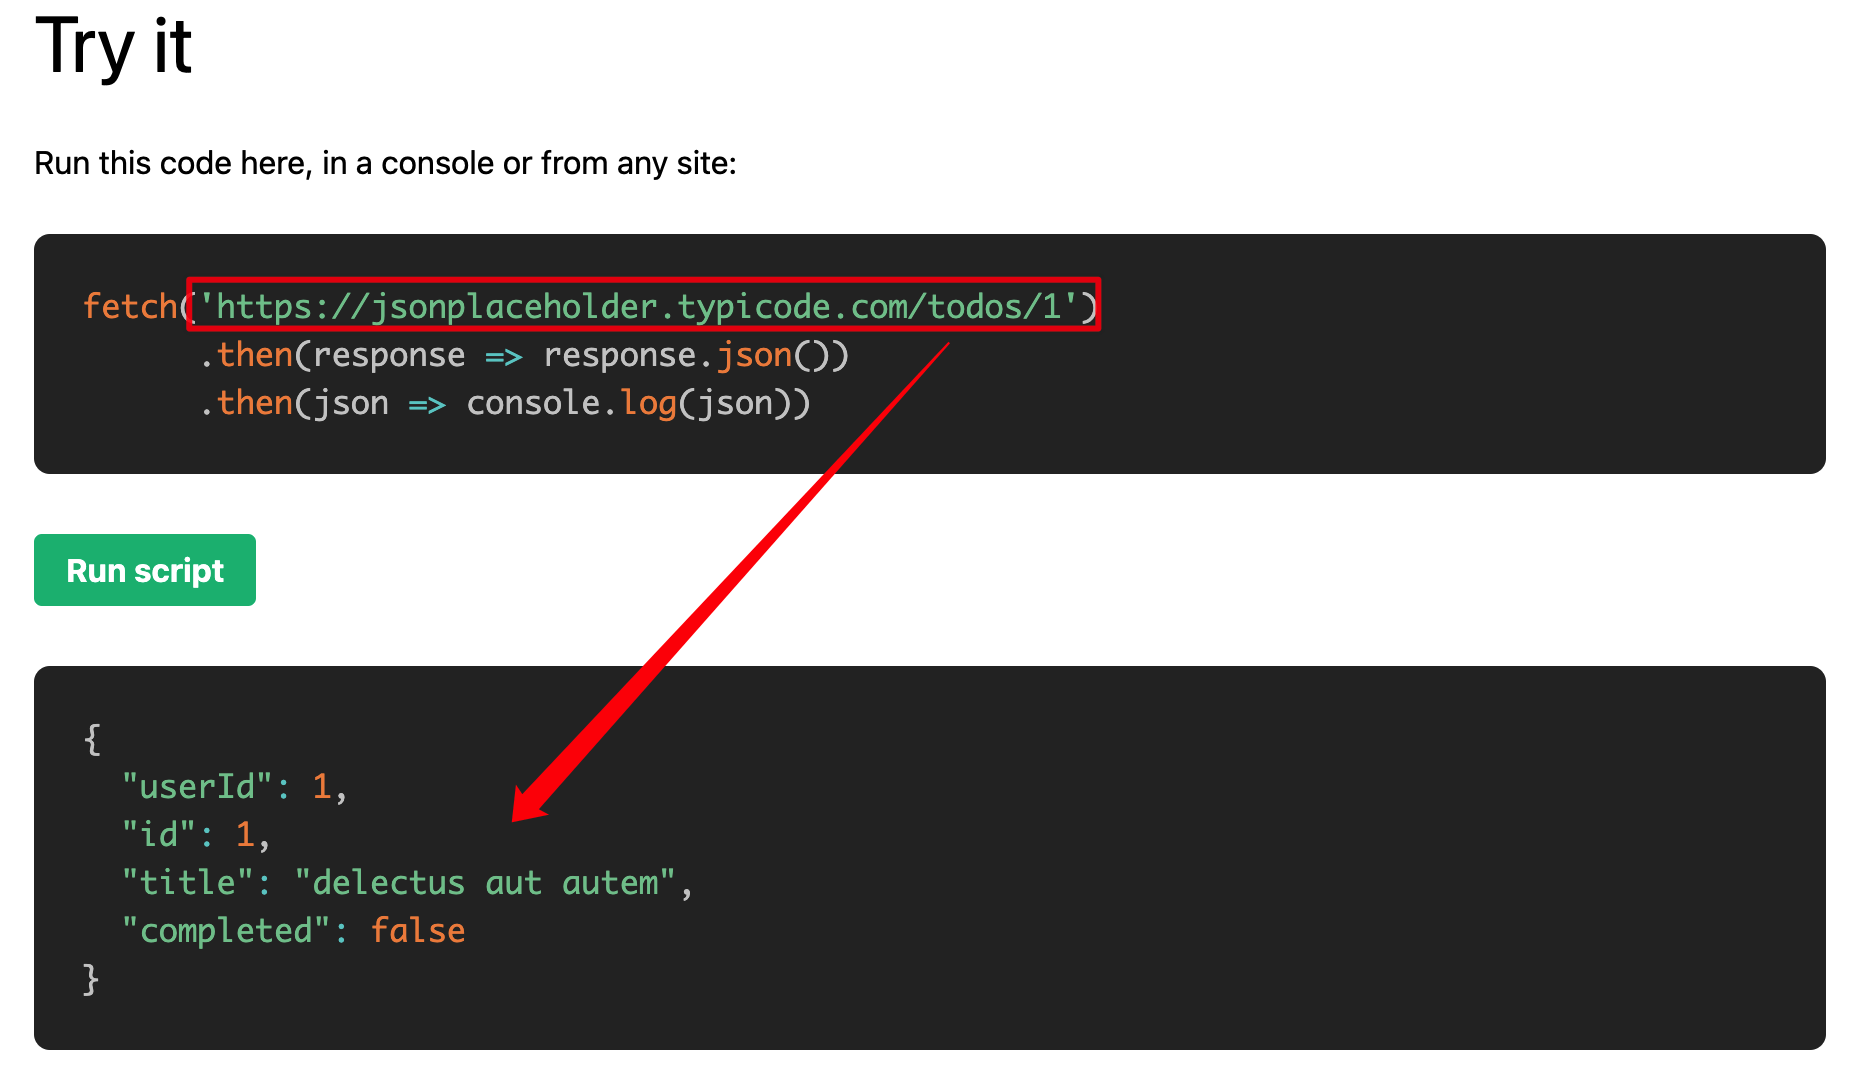Click the '.then(json => console.log(json))' line

click(x=505, y=403)
